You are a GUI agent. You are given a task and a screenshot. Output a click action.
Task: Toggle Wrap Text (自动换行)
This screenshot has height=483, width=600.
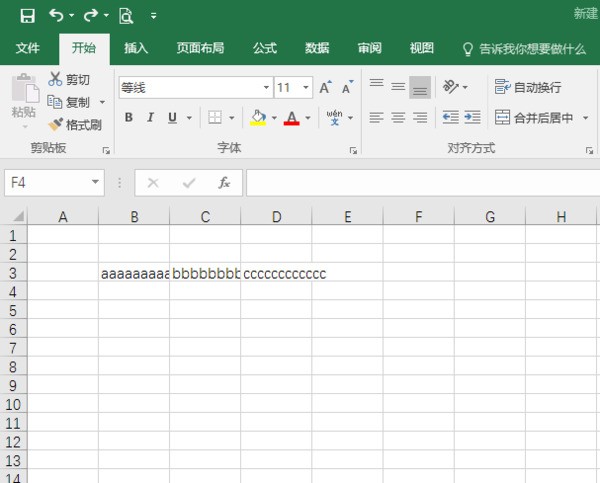click(528, 88)
